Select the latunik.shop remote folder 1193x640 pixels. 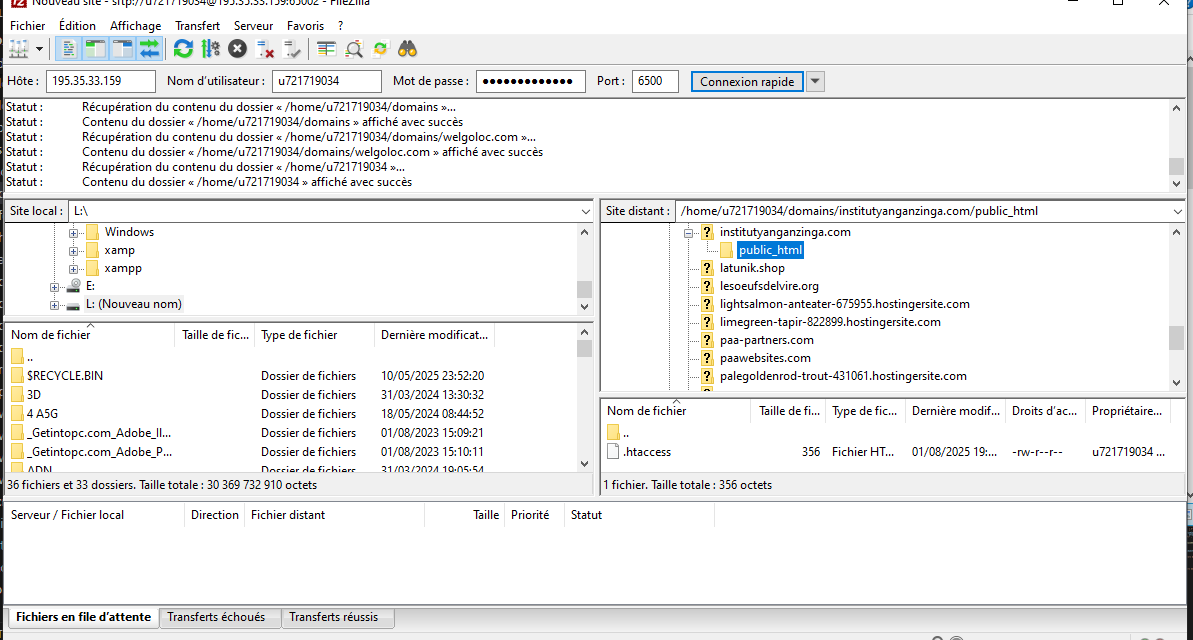752,268
